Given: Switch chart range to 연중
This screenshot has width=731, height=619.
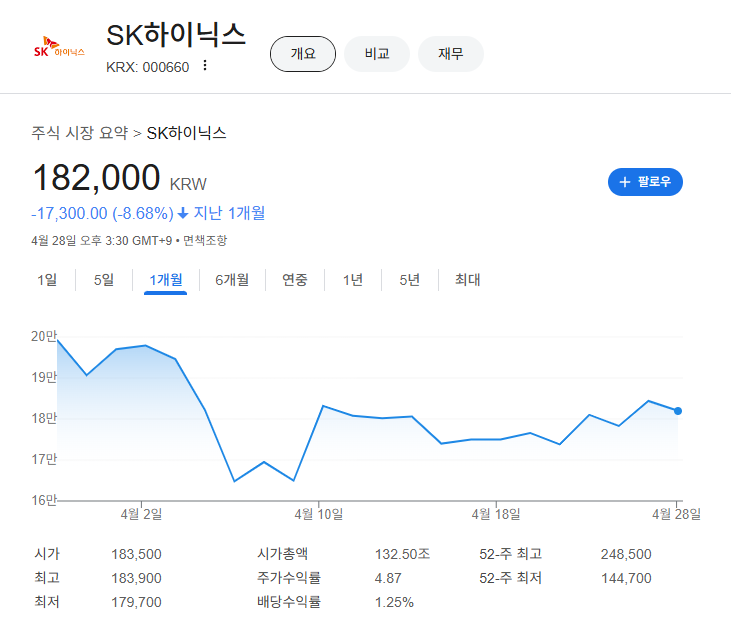Looking at the screenshot, I should 295,280.
